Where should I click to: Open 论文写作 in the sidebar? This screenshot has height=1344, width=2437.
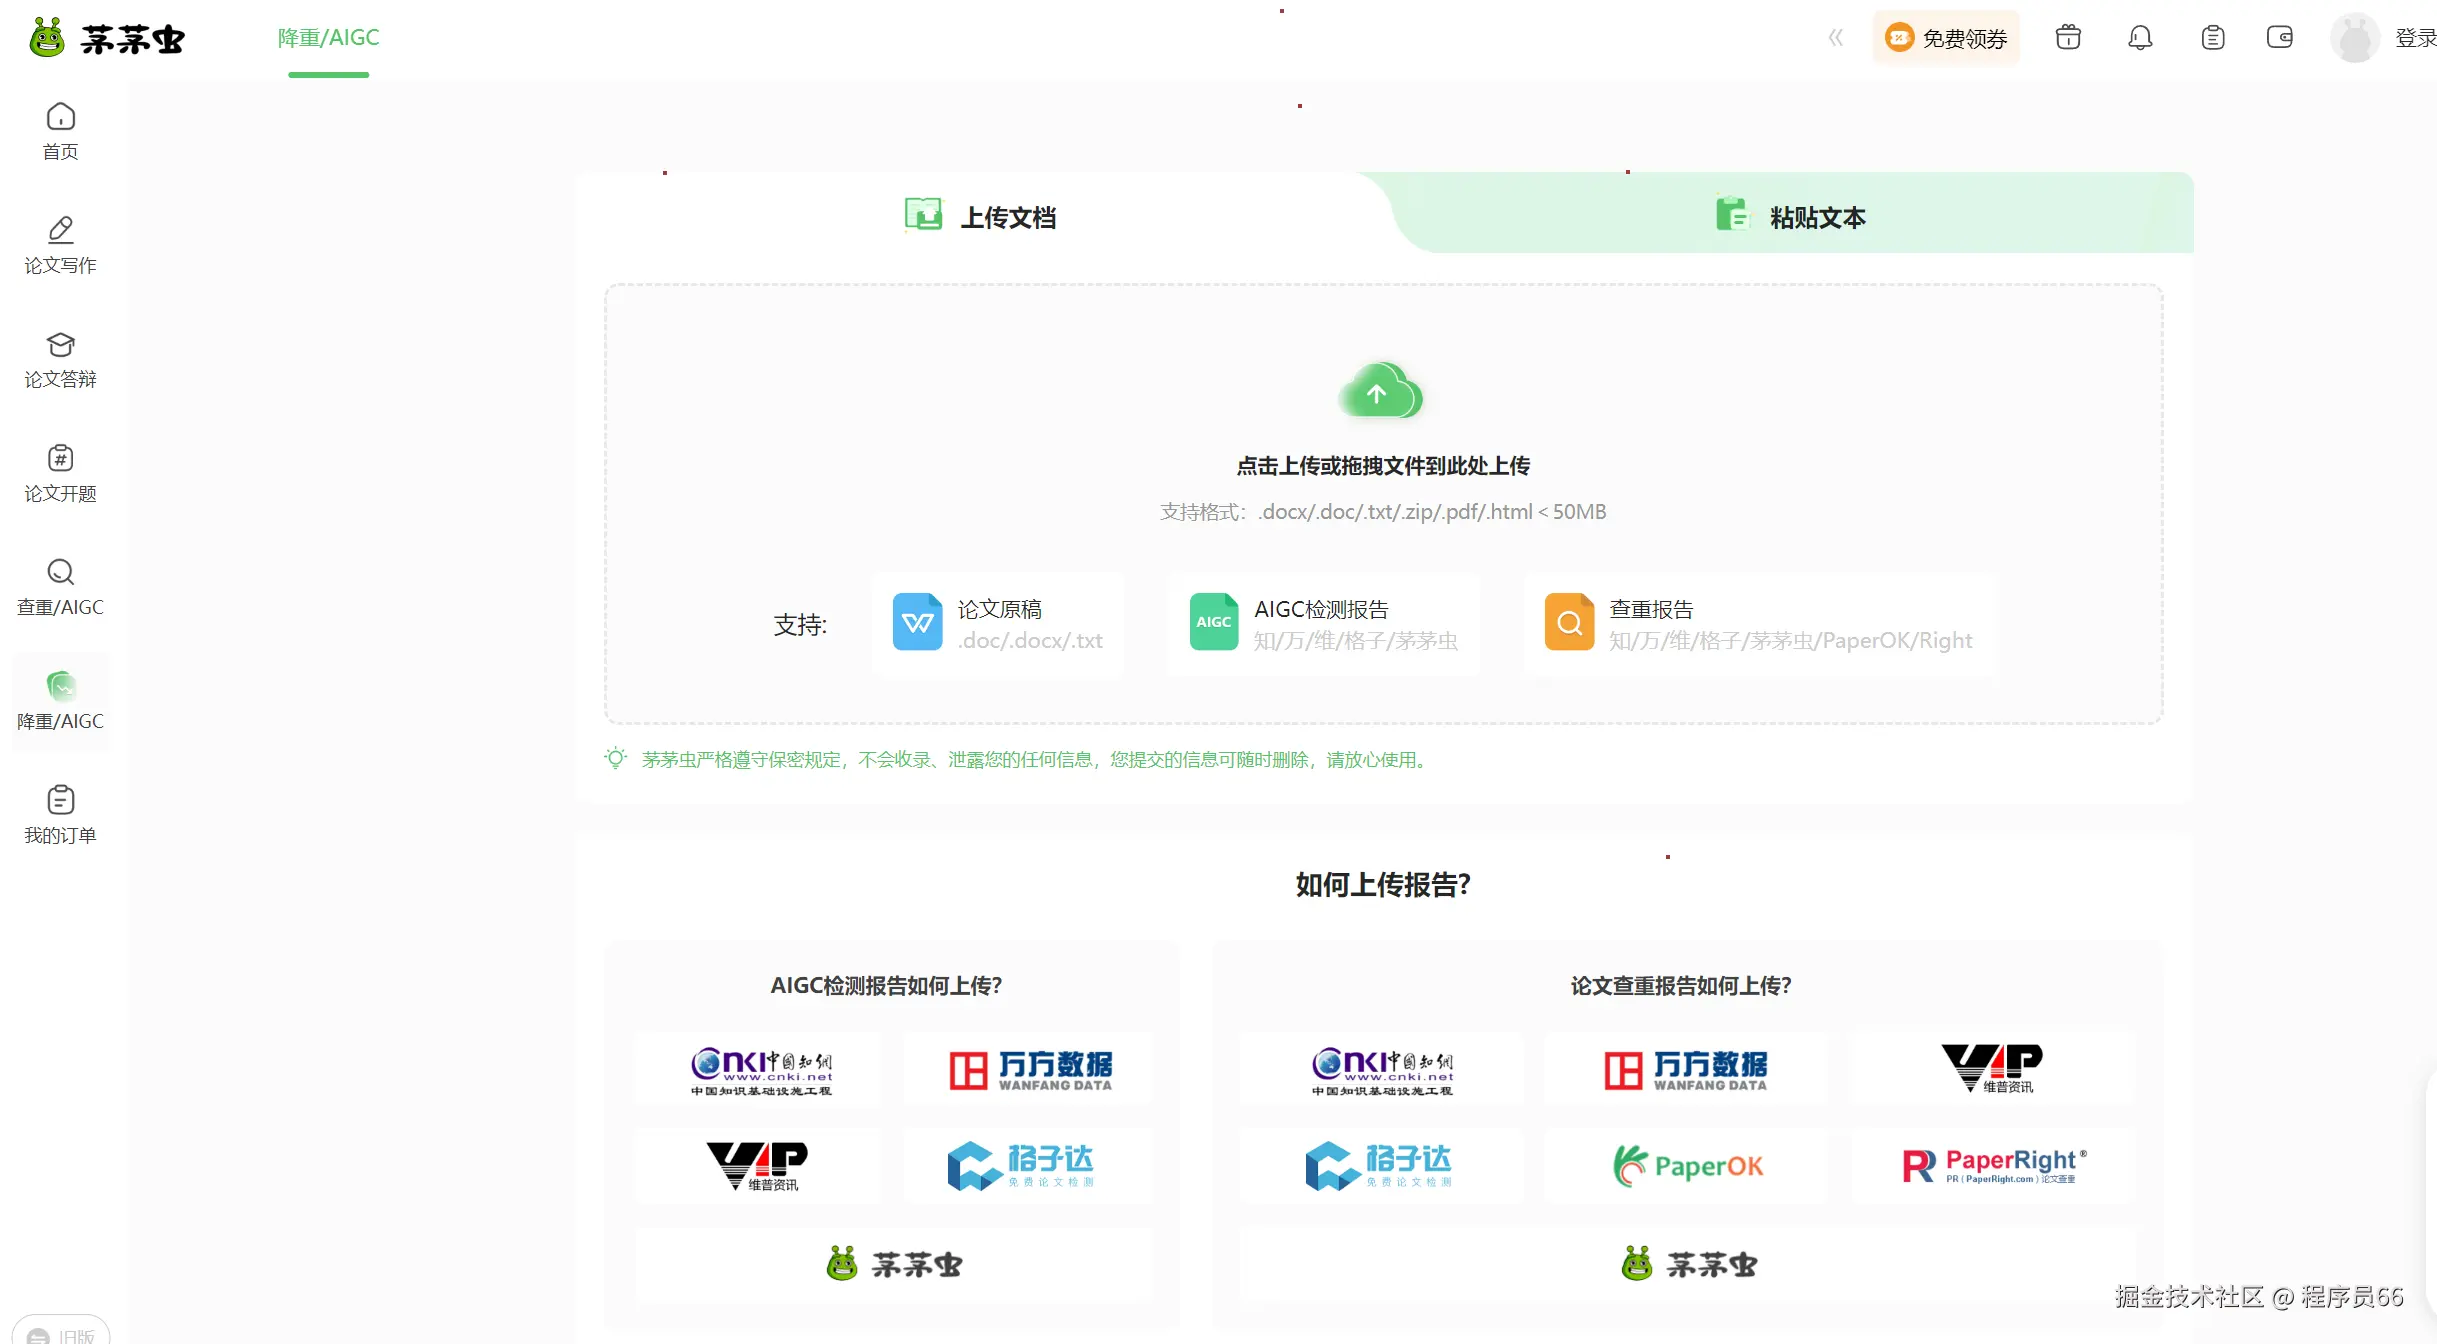(x=60, y=245)
